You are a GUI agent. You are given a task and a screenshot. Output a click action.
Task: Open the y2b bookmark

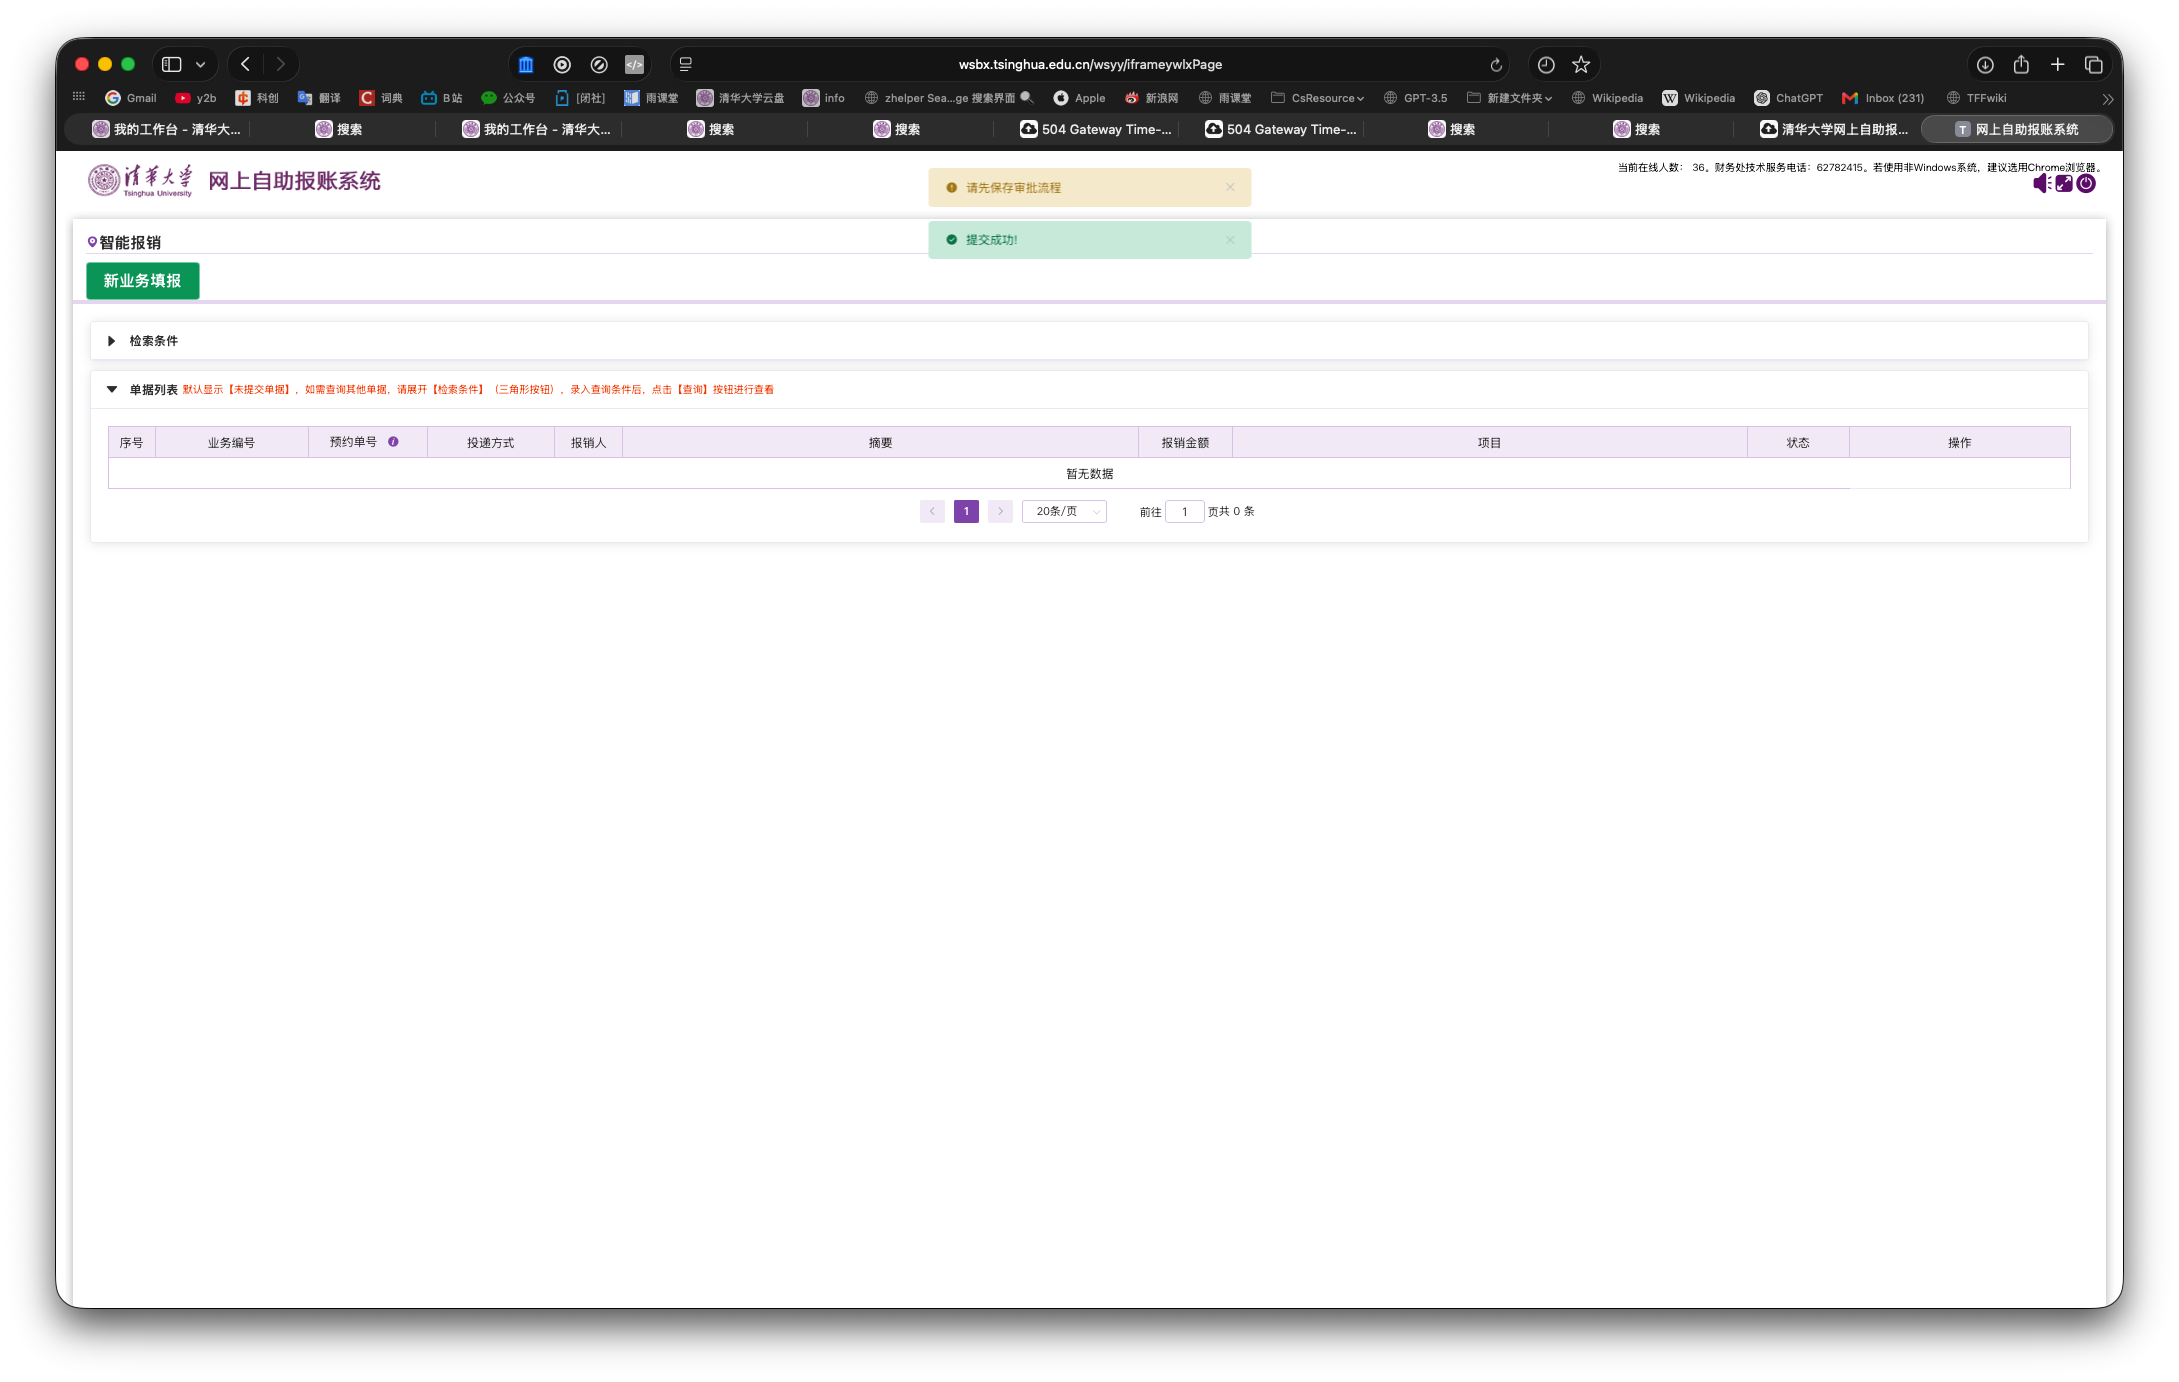click(195, 98)
